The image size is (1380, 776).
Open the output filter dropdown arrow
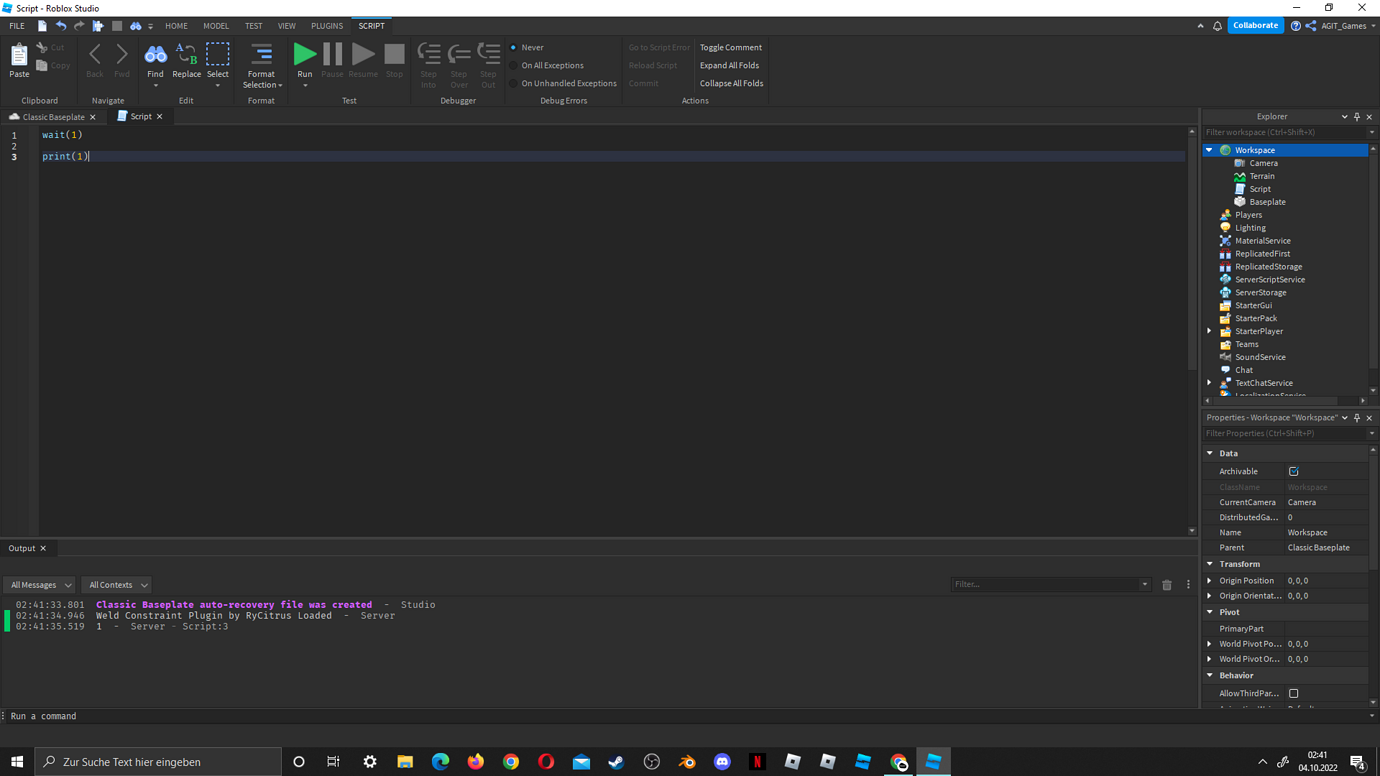pos(1144,585)
